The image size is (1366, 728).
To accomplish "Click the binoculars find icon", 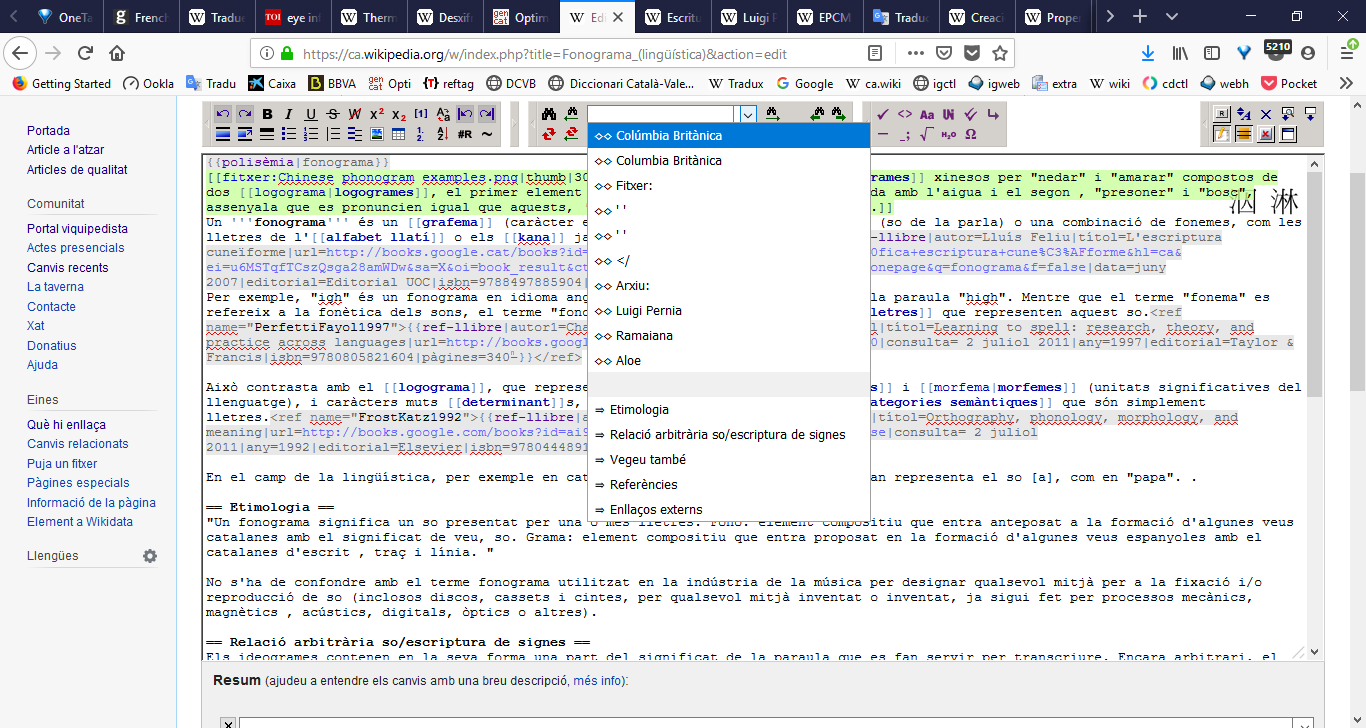I will (x=548, y=114).
